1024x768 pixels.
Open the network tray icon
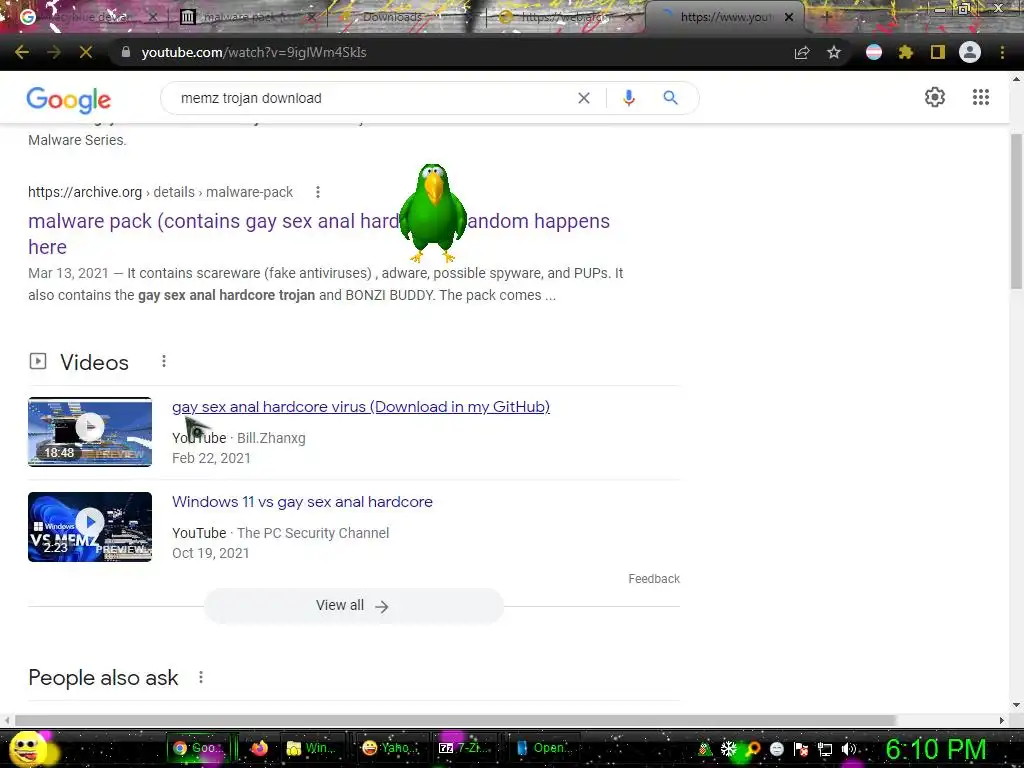point(825,749)
